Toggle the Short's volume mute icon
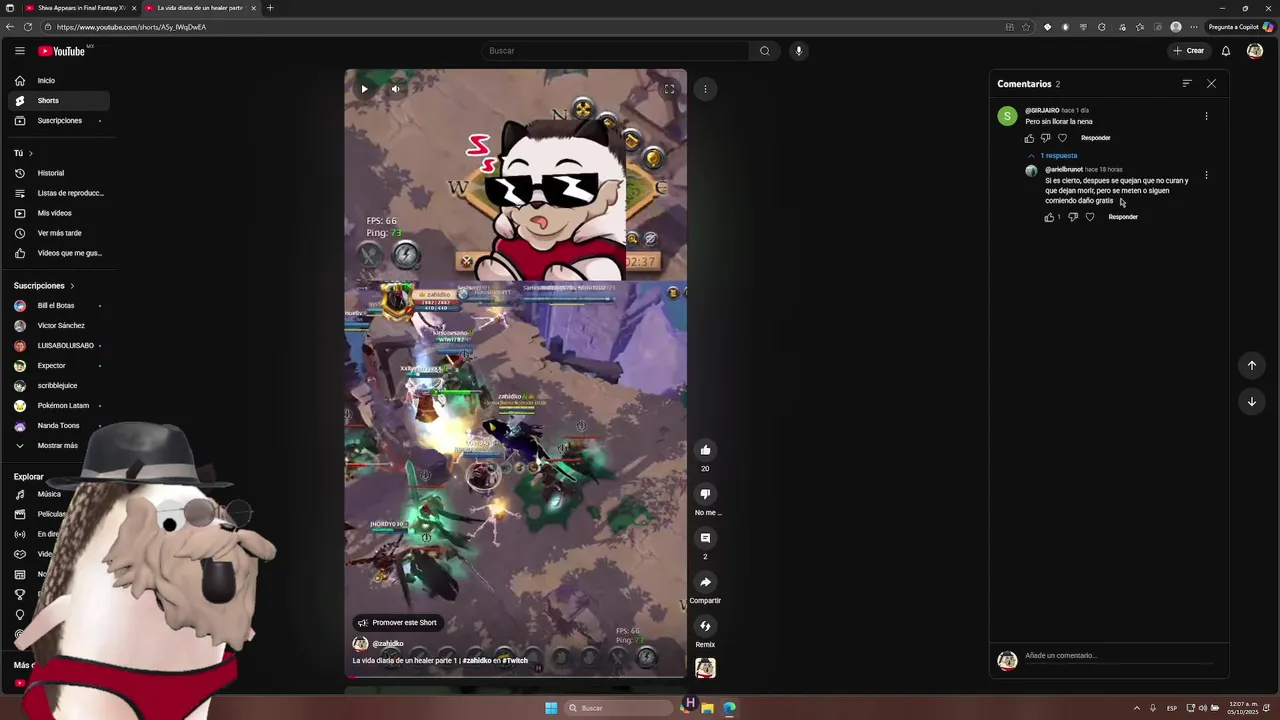This screenshot has width=1280, height=720. (x=395, y=89)
